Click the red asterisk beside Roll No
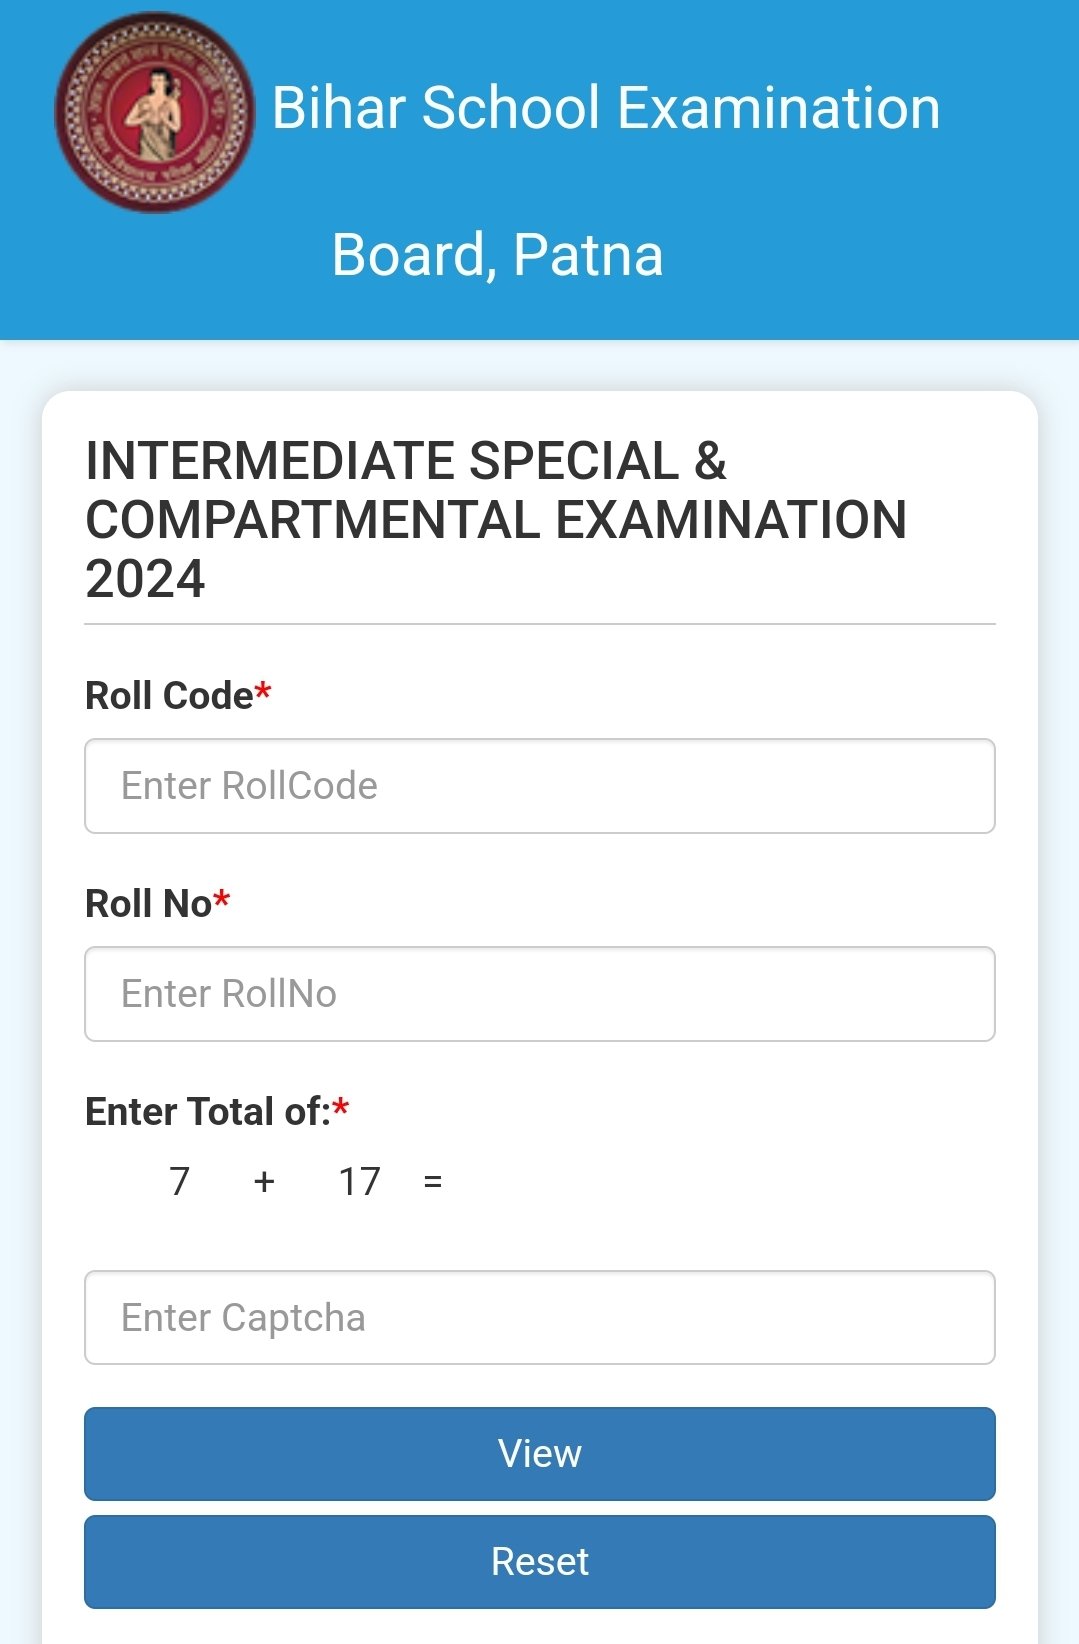Screen dimensions: 1079x1644 (222, 900)
